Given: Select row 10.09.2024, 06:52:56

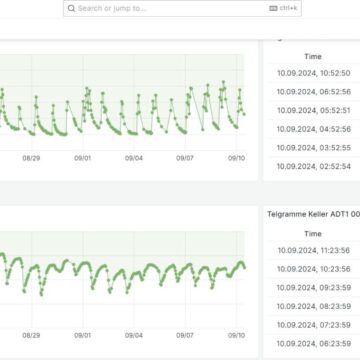Looking at the screenshot, I should click(x=313, y=92).
